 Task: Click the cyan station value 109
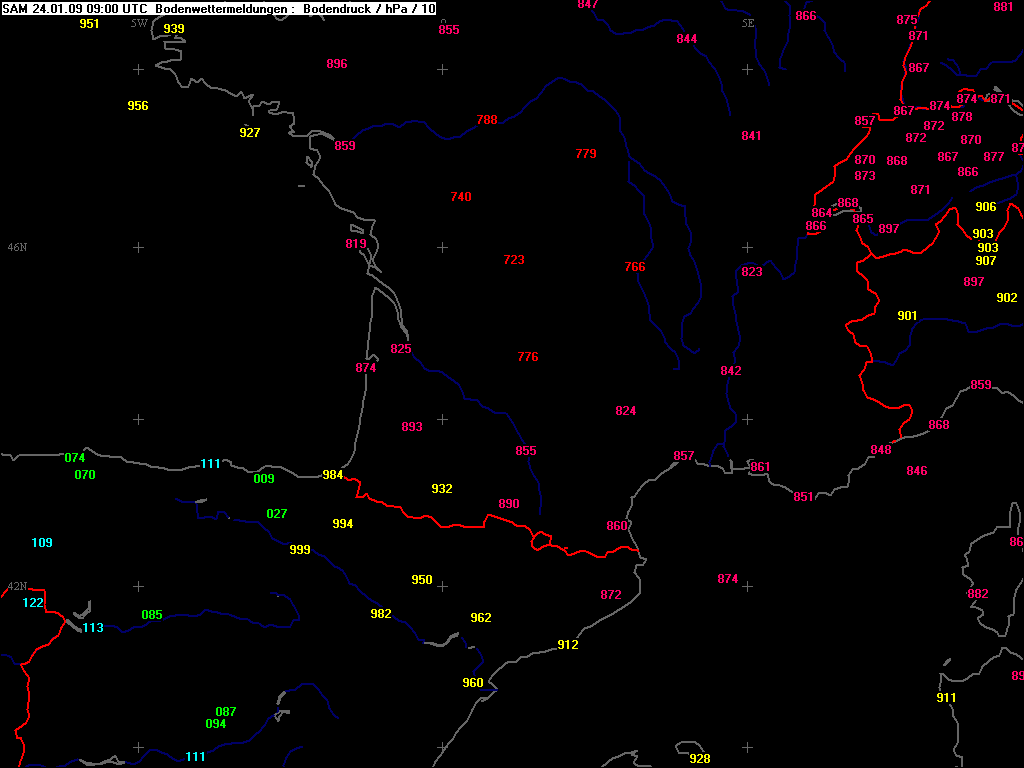tap(42, 543)
